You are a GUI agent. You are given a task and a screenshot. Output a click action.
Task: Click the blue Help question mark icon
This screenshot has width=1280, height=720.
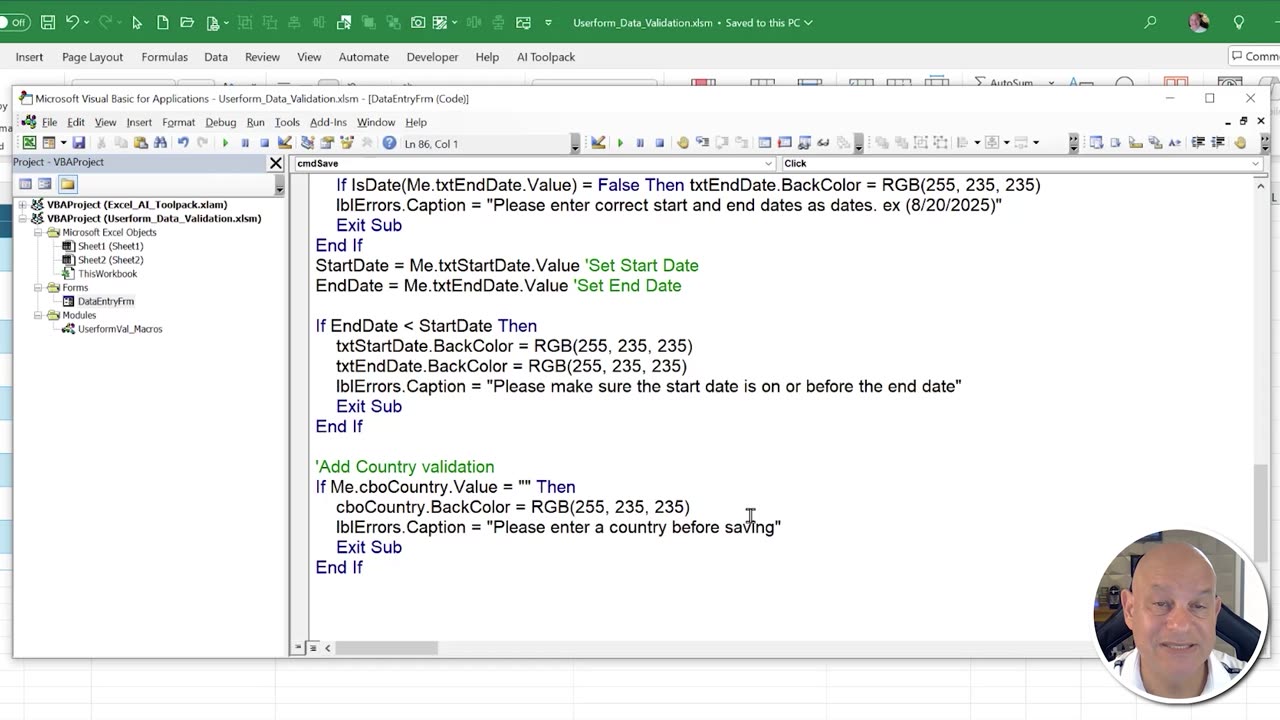click(x=389, y=143)
